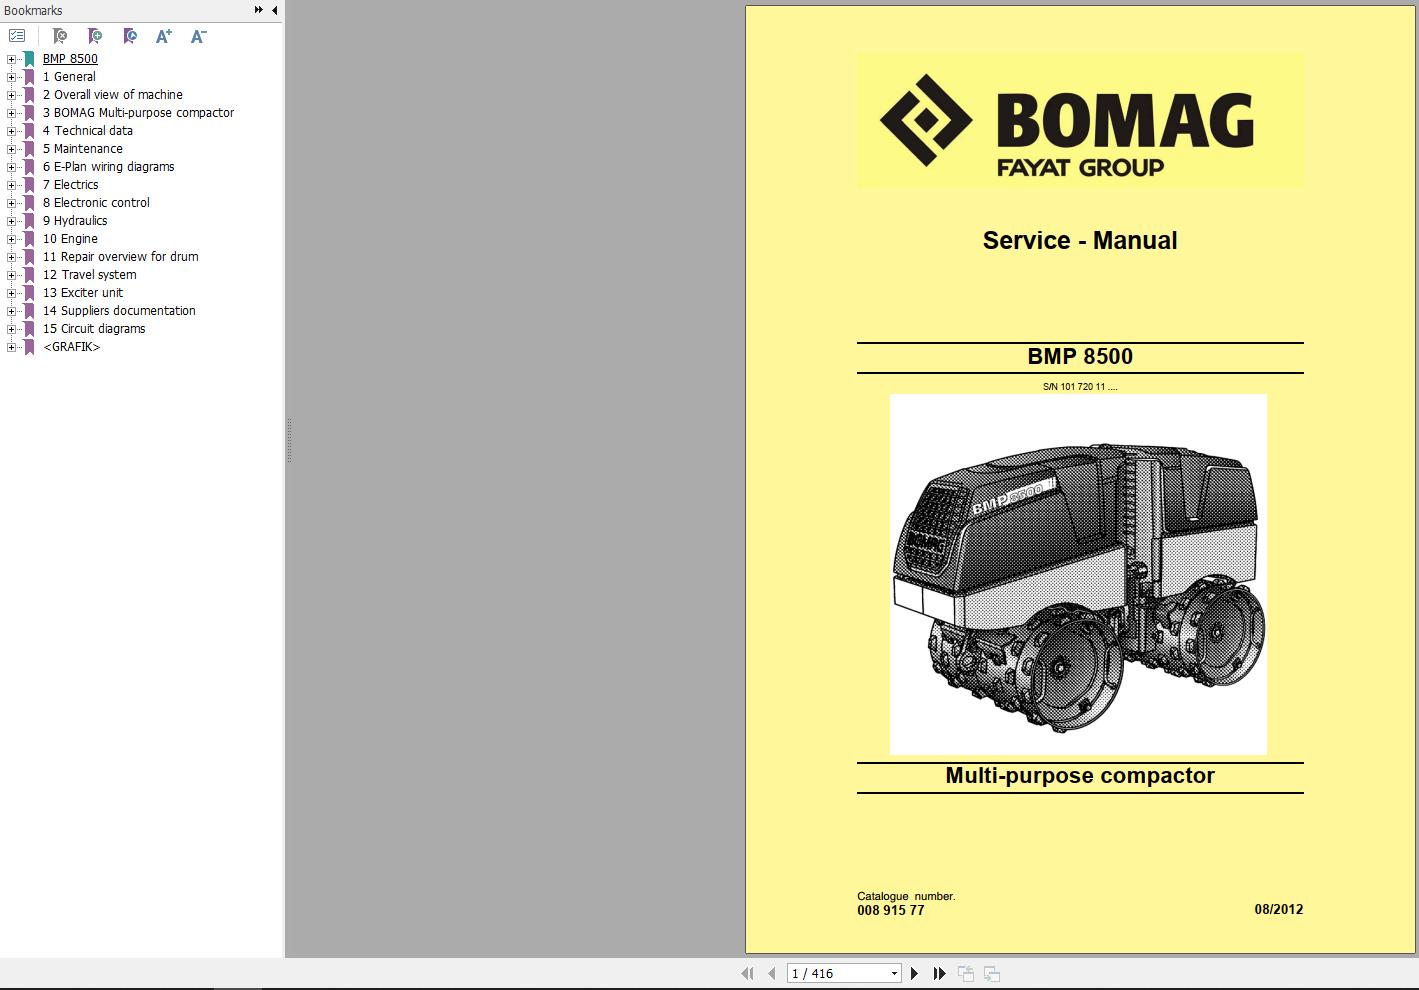
Task: Open the page number dropdown arrow
Action: click(x=894, y=972)
